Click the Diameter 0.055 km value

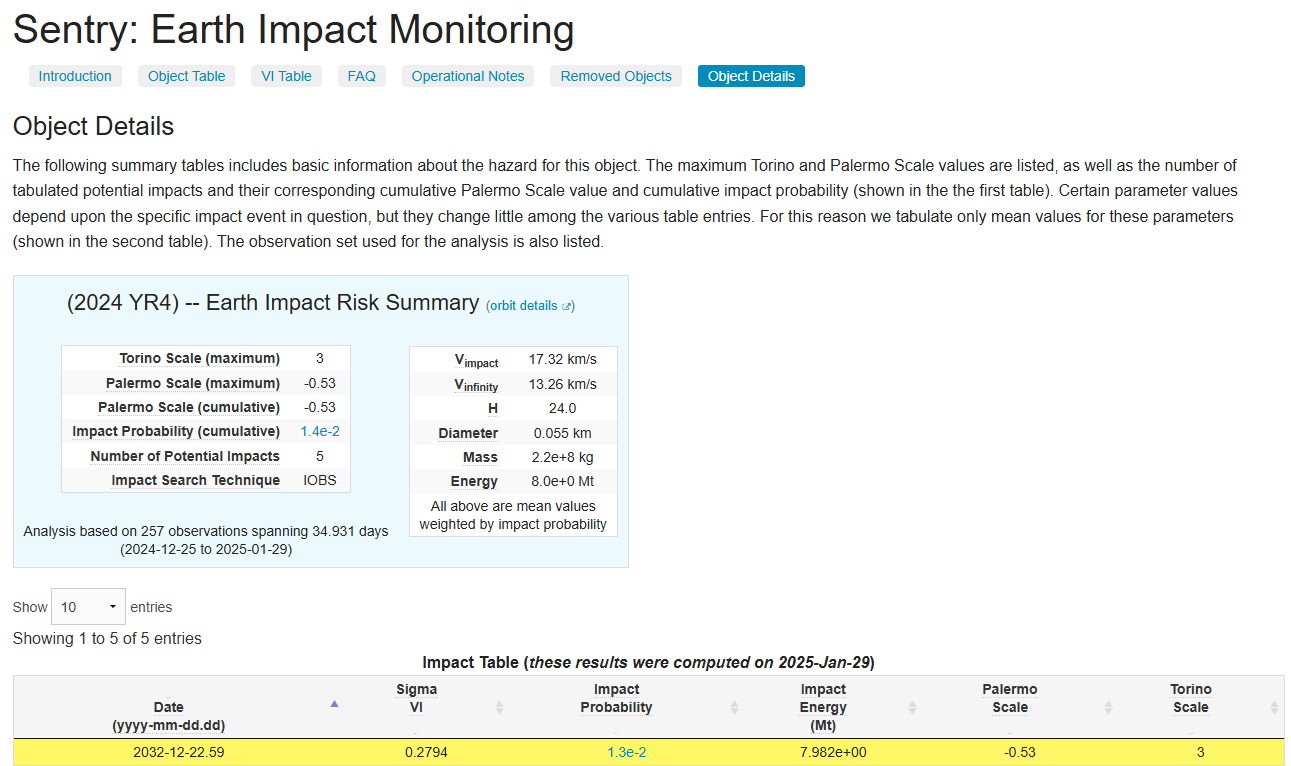pyautogui.click(x=563, y=433)
